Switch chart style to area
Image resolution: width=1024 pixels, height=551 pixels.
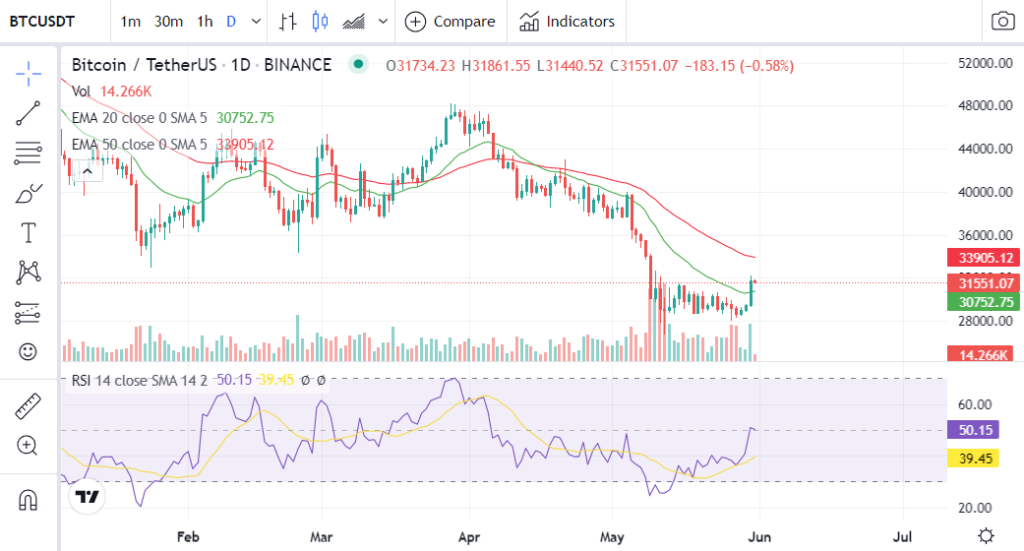[x=354, y=22]
